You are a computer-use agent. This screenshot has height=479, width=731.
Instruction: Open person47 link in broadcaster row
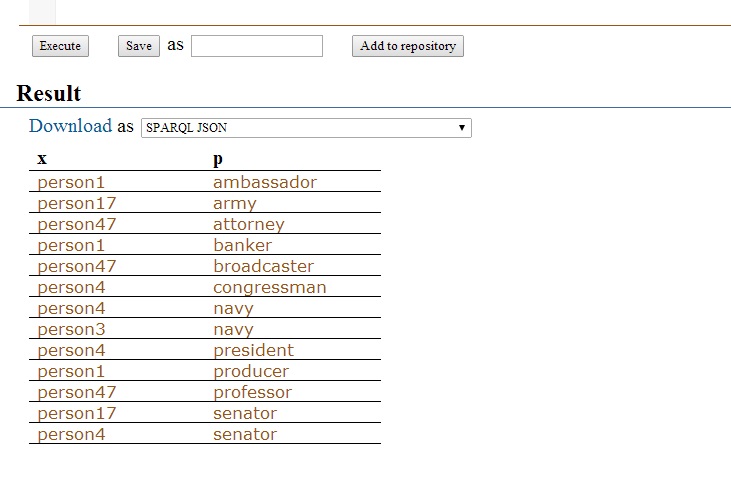click(x=76, y=266)
